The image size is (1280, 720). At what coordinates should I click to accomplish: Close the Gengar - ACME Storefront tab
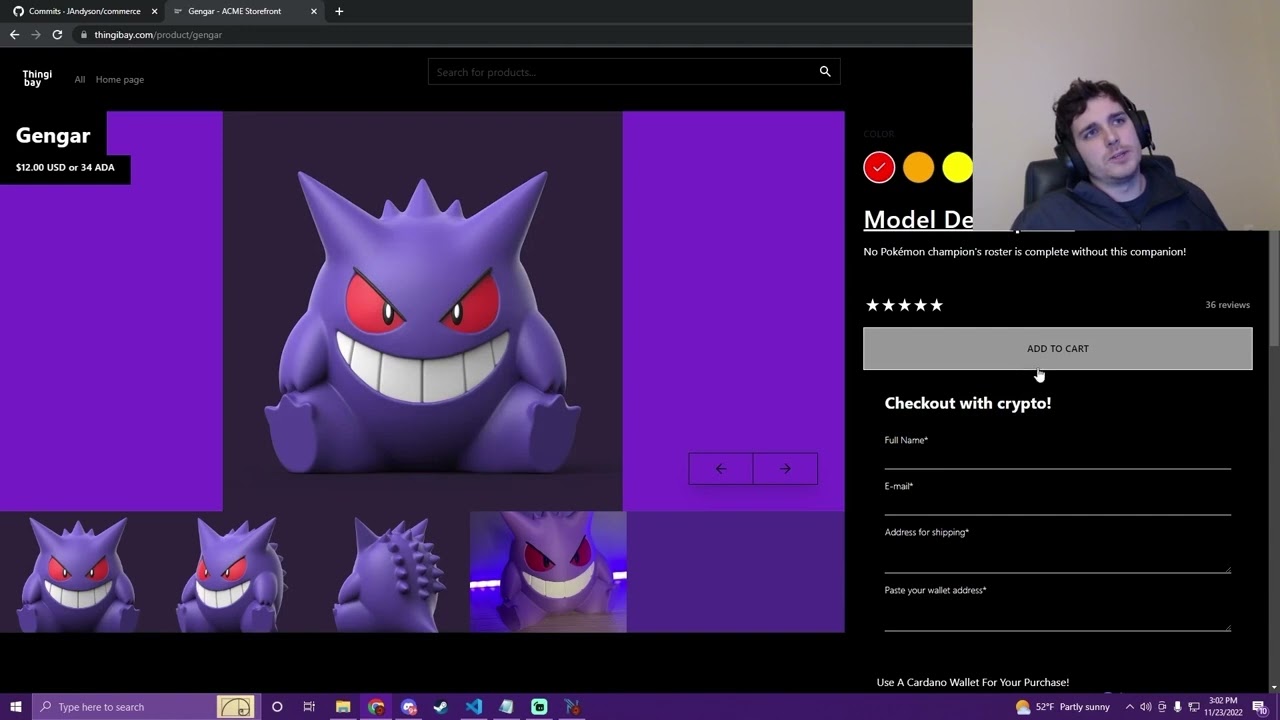pos(314,11)
